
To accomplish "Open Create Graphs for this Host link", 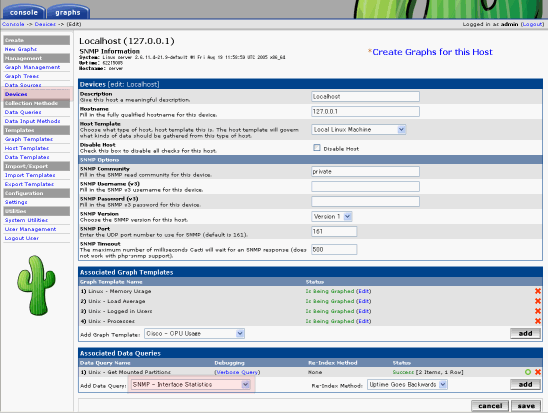I will point(432,52).
